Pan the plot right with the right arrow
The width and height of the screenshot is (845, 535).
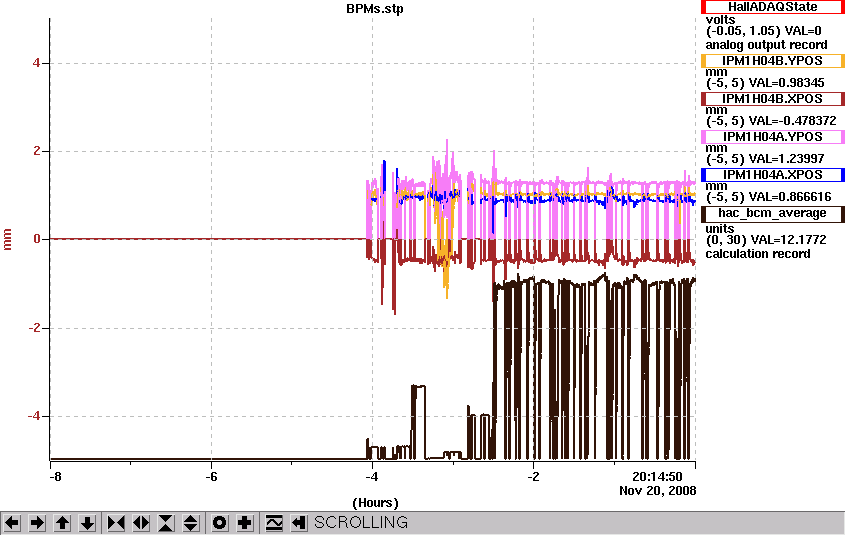[x=37, y=523]
